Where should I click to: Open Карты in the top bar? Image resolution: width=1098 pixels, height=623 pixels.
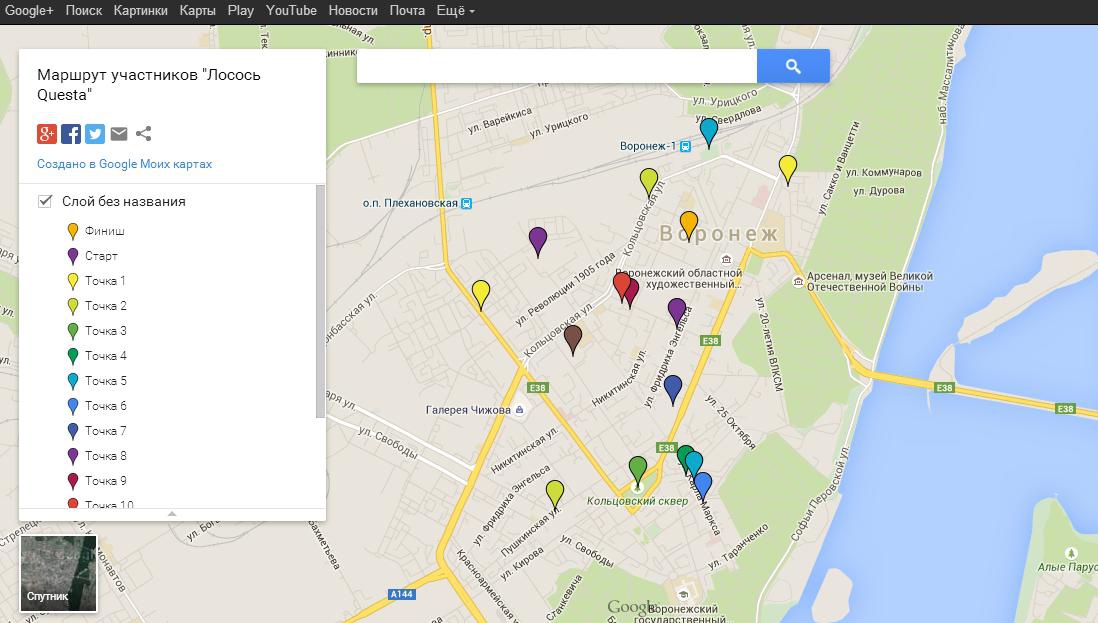tap(197, 10)
